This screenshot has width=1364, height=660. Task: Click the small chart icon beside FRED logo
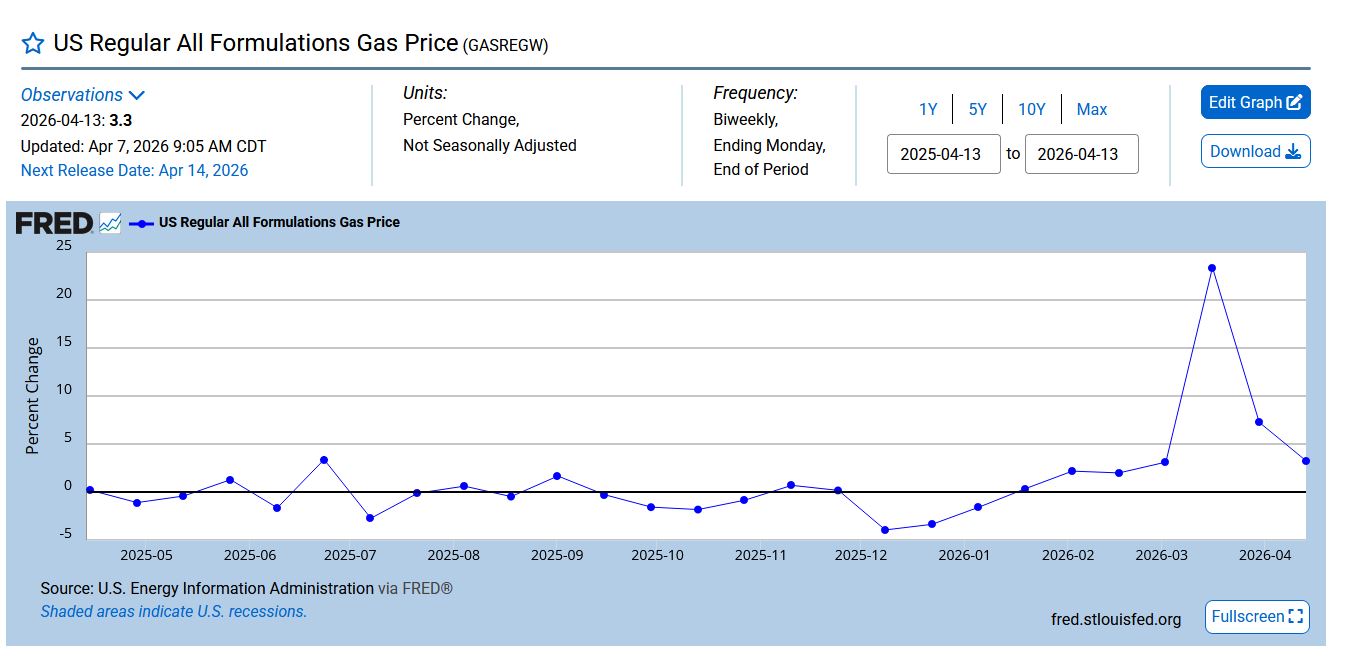(110, 223)
